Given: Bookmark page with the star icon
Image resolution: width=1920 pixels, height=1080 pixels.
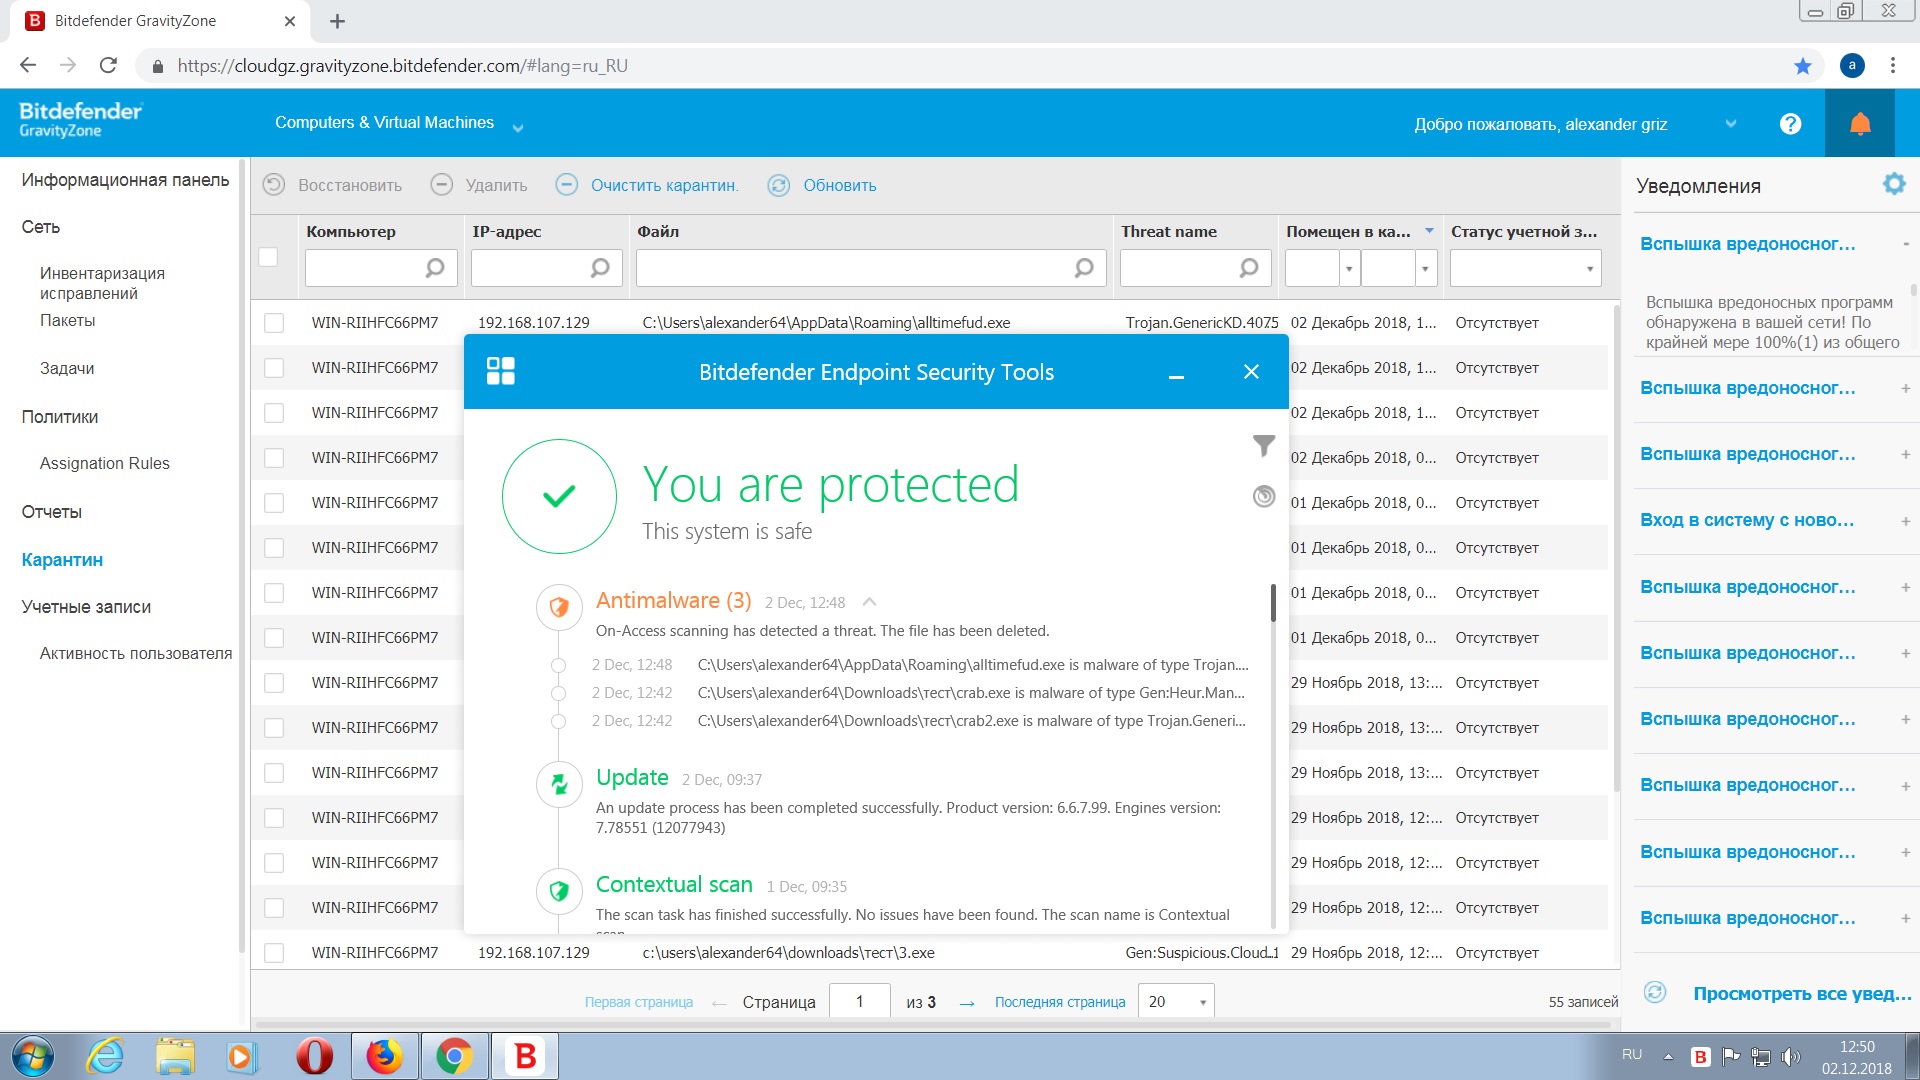Looking at the screenshot, I should click(1802, 66).
